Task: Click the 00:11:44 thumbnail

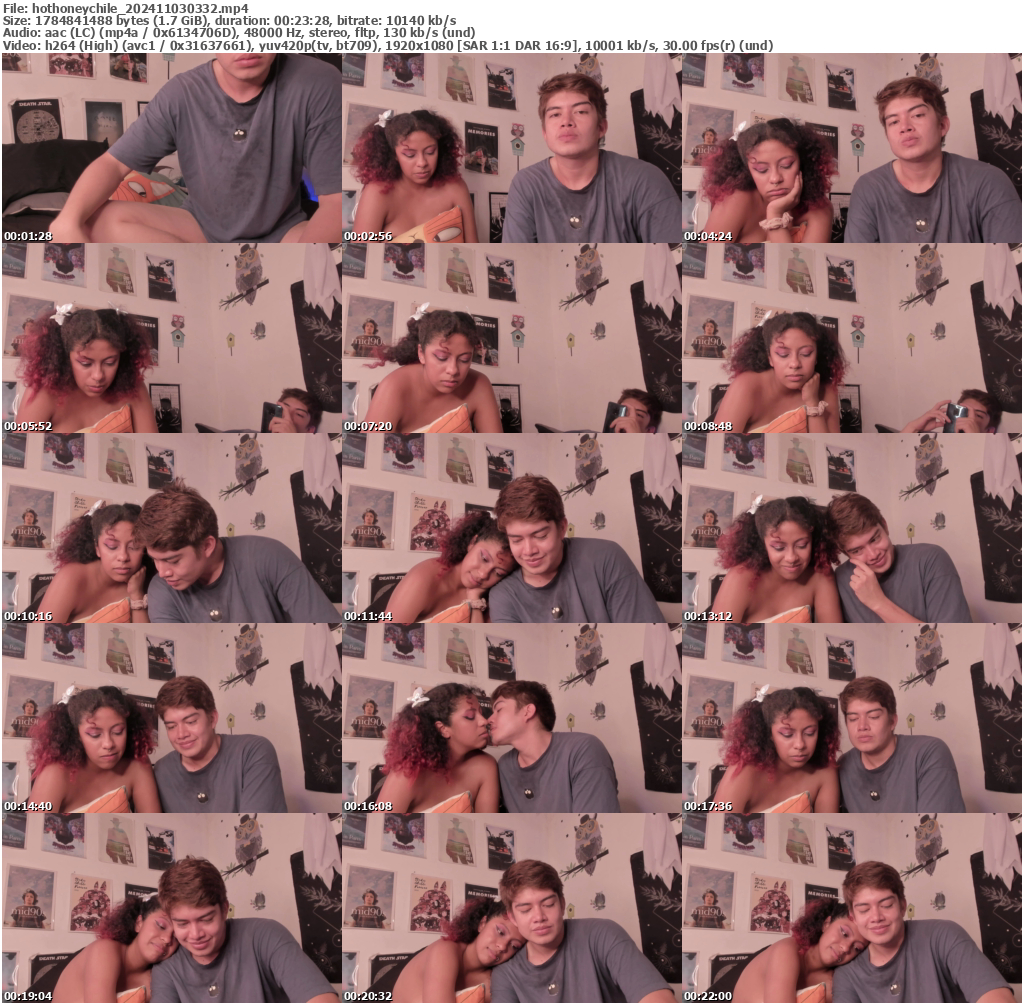Action: (x=512, y=528)
